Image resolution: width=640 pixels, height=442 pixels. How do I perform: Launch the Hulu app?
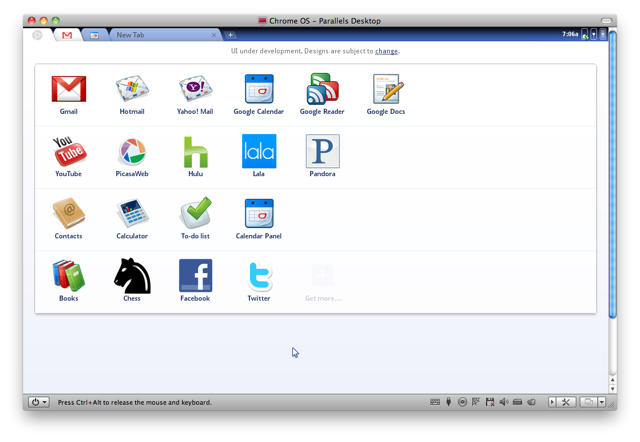coord(196,152)
